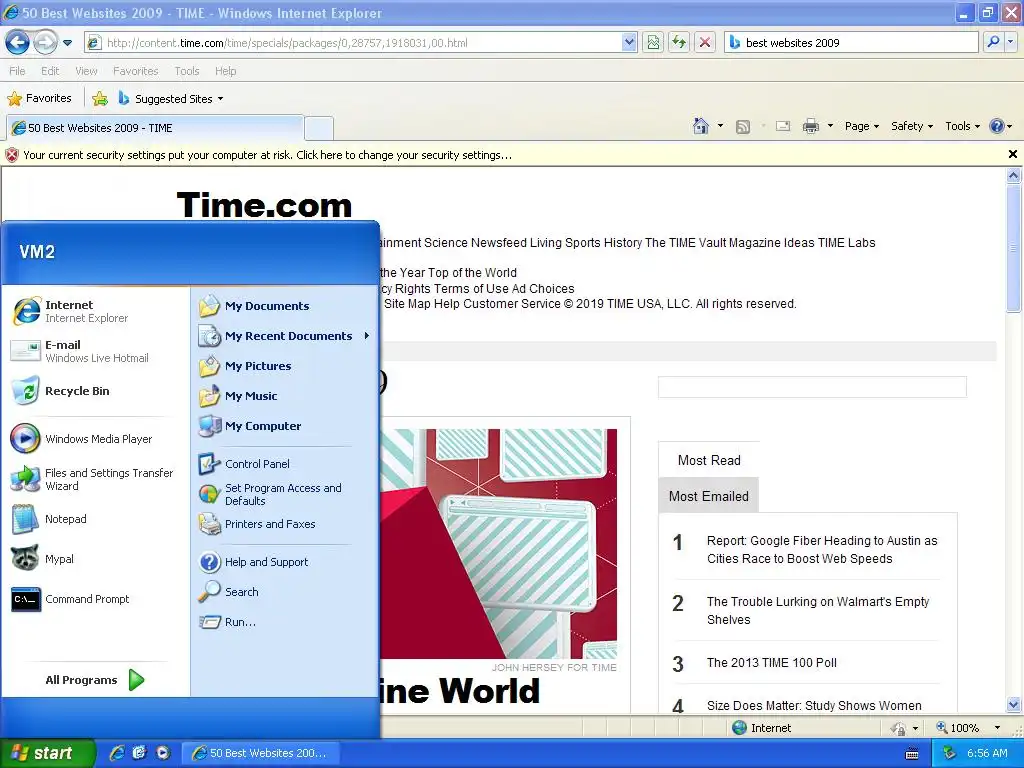The width and height of the screenshot is (1024, 768).
Task: Click the Favorites star button
Action: click(39, 99)
